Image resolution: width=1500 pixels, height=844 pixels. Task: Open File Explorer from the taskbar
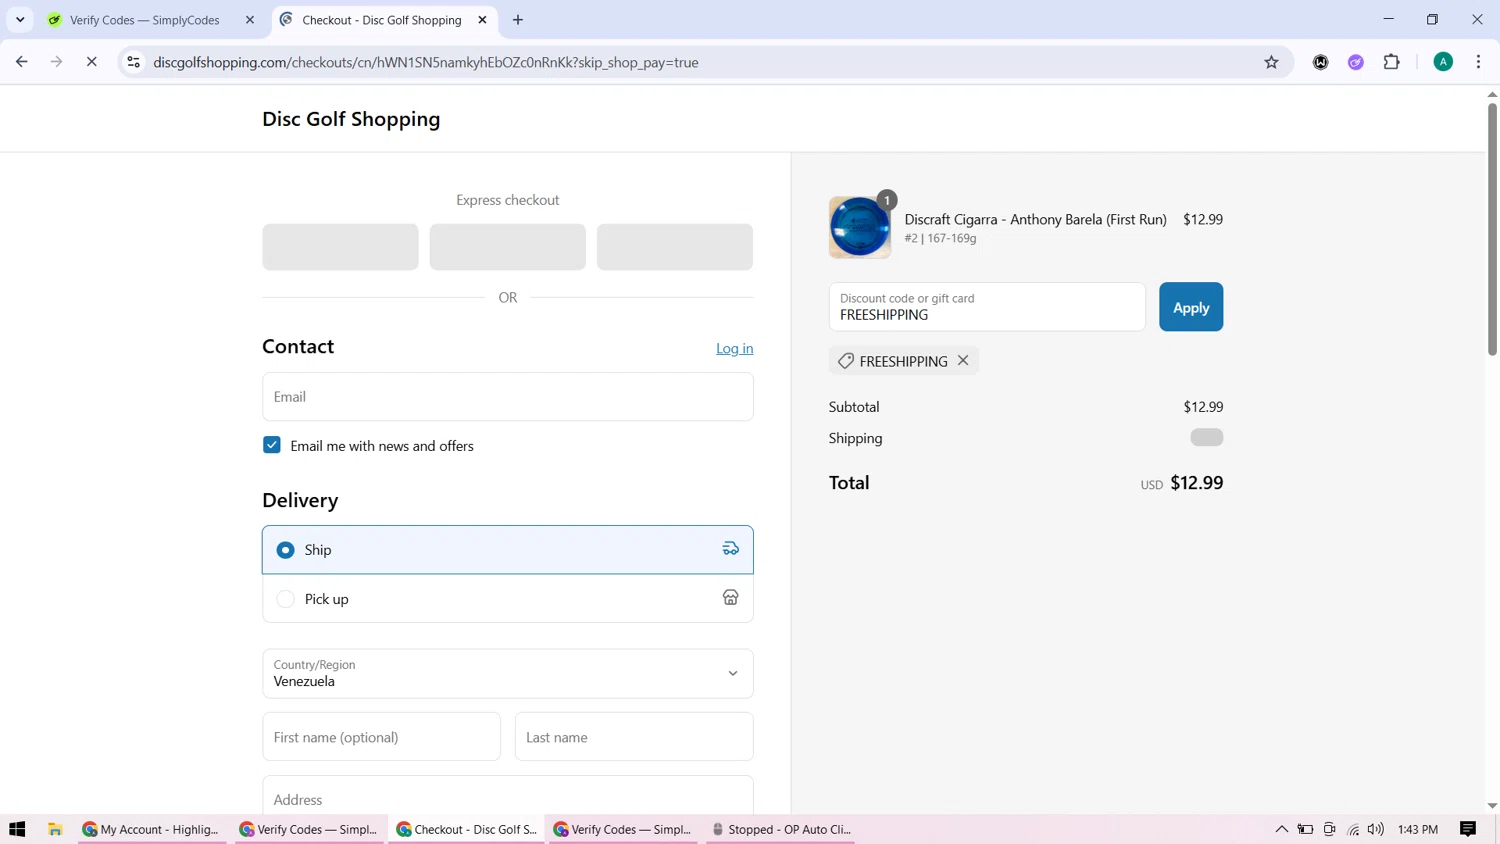(55, 829)
